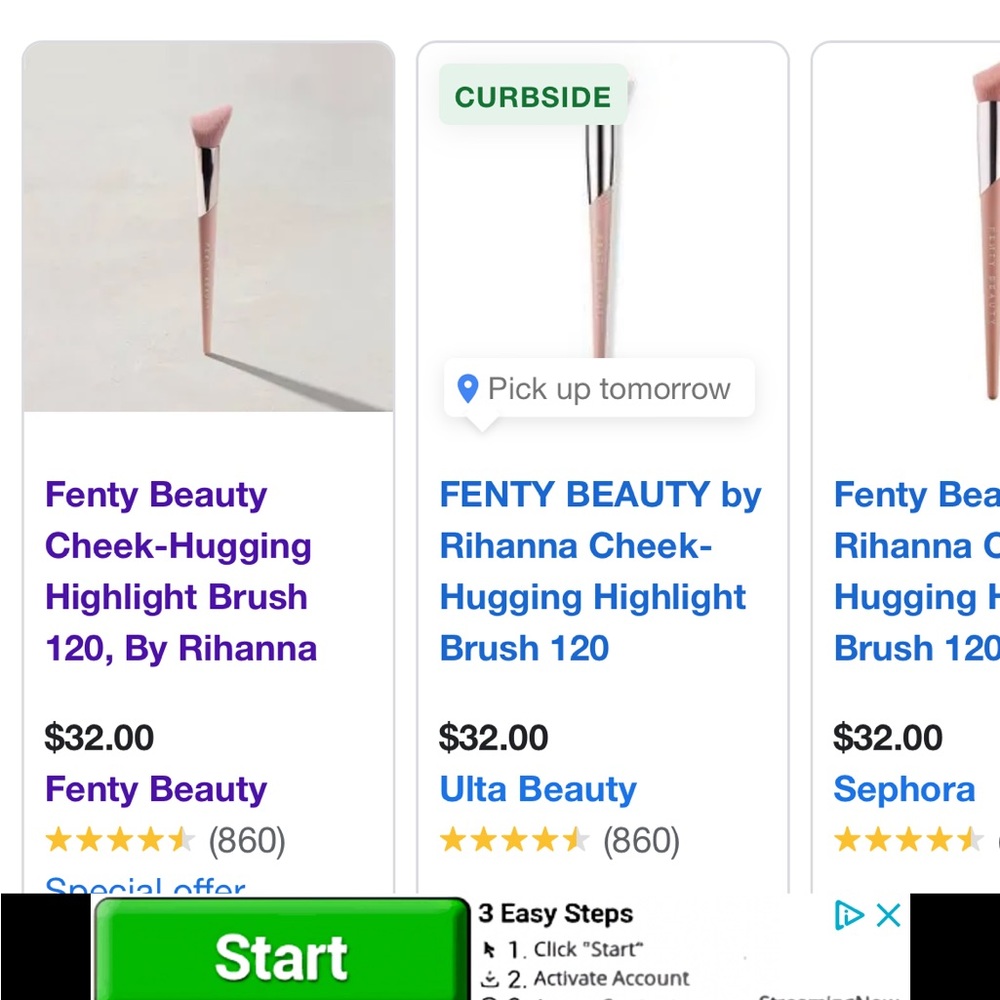Click the AdChoices icon in the bottom ad

[x=849, y=915]
